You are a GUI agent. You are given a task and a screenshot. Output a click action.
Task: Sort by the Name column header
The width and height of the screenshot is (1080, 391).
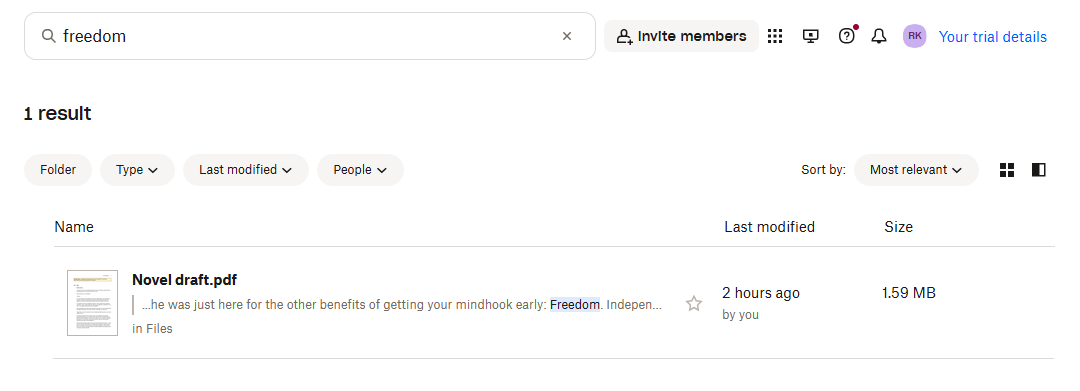74,227
